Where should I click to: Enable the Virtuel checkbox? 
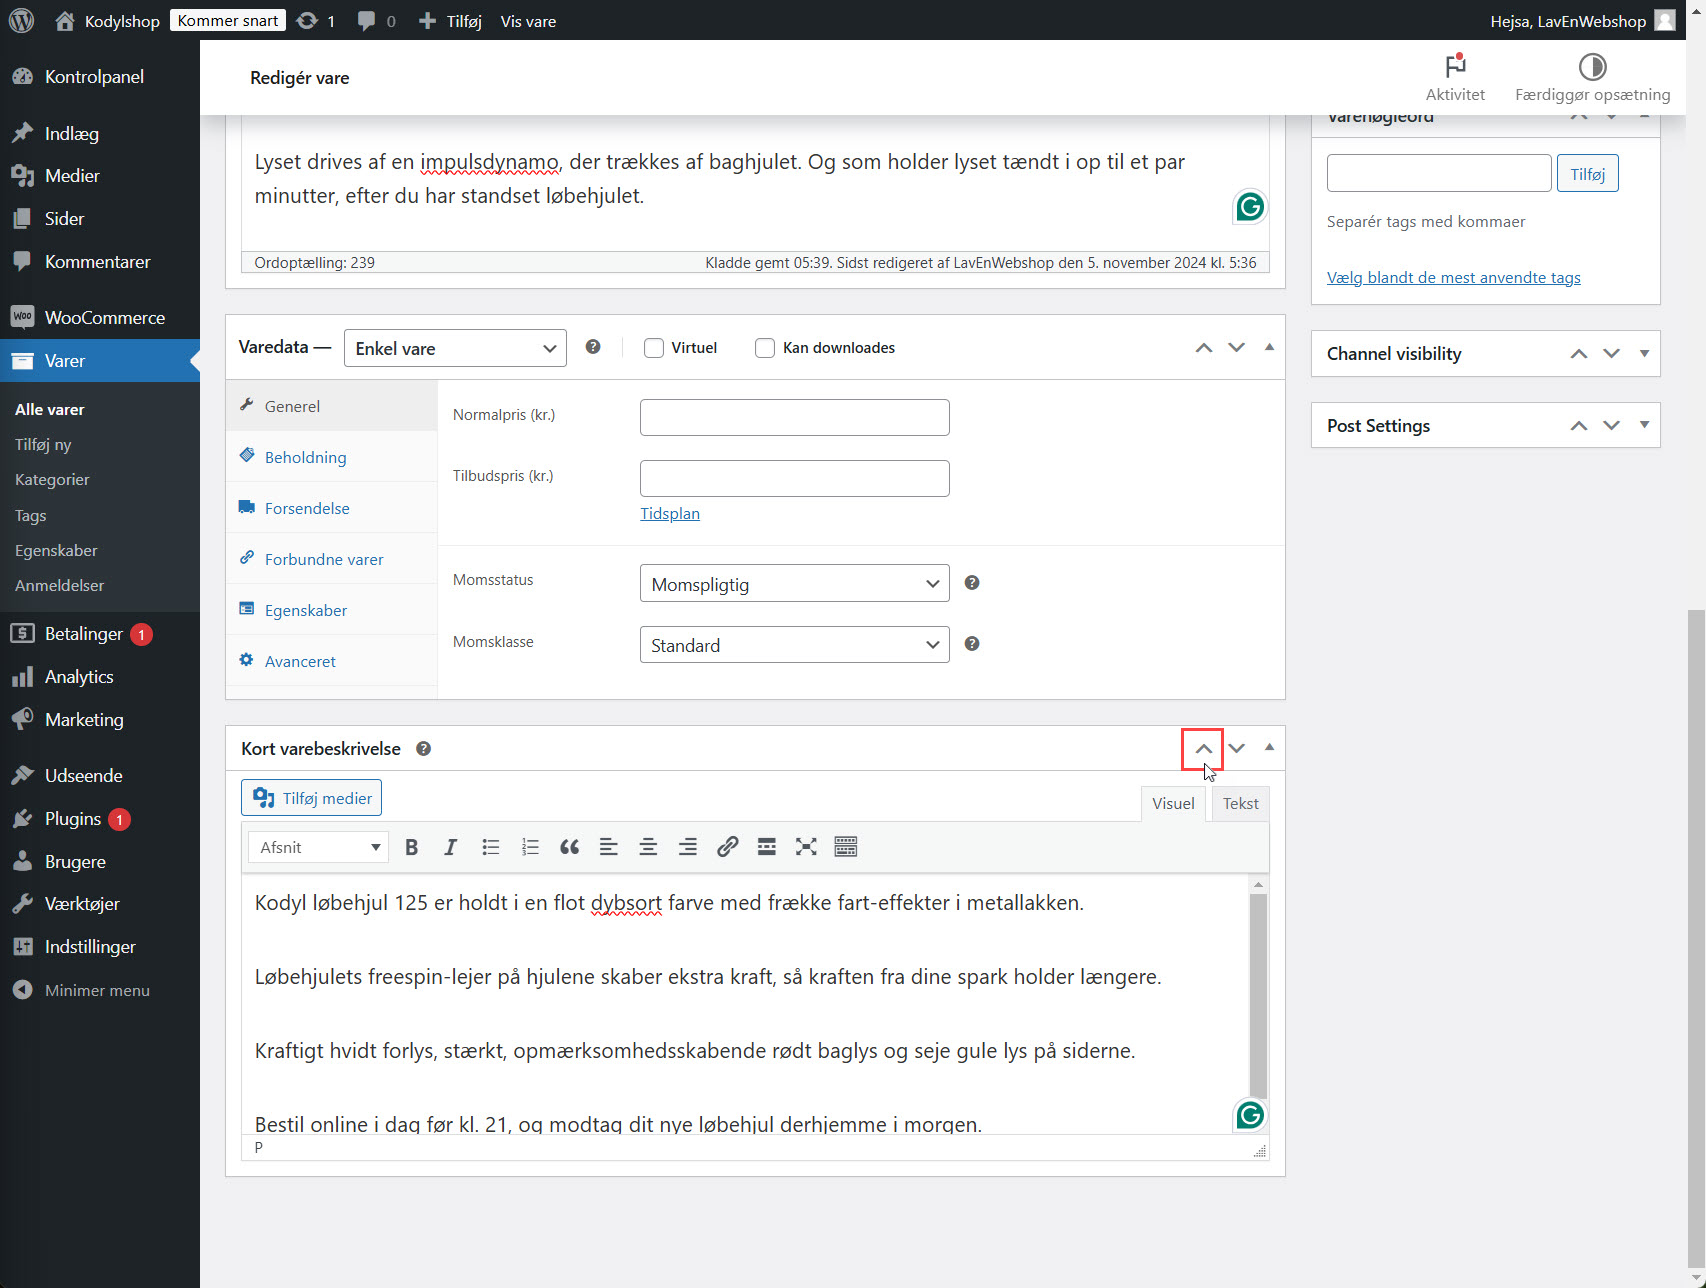[x=654, y=347]
